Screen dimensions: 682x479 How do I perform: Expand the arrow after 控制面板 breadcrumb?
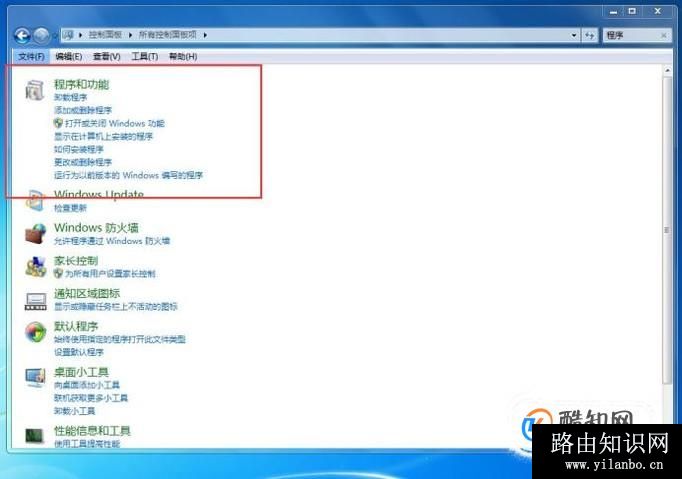130,35
